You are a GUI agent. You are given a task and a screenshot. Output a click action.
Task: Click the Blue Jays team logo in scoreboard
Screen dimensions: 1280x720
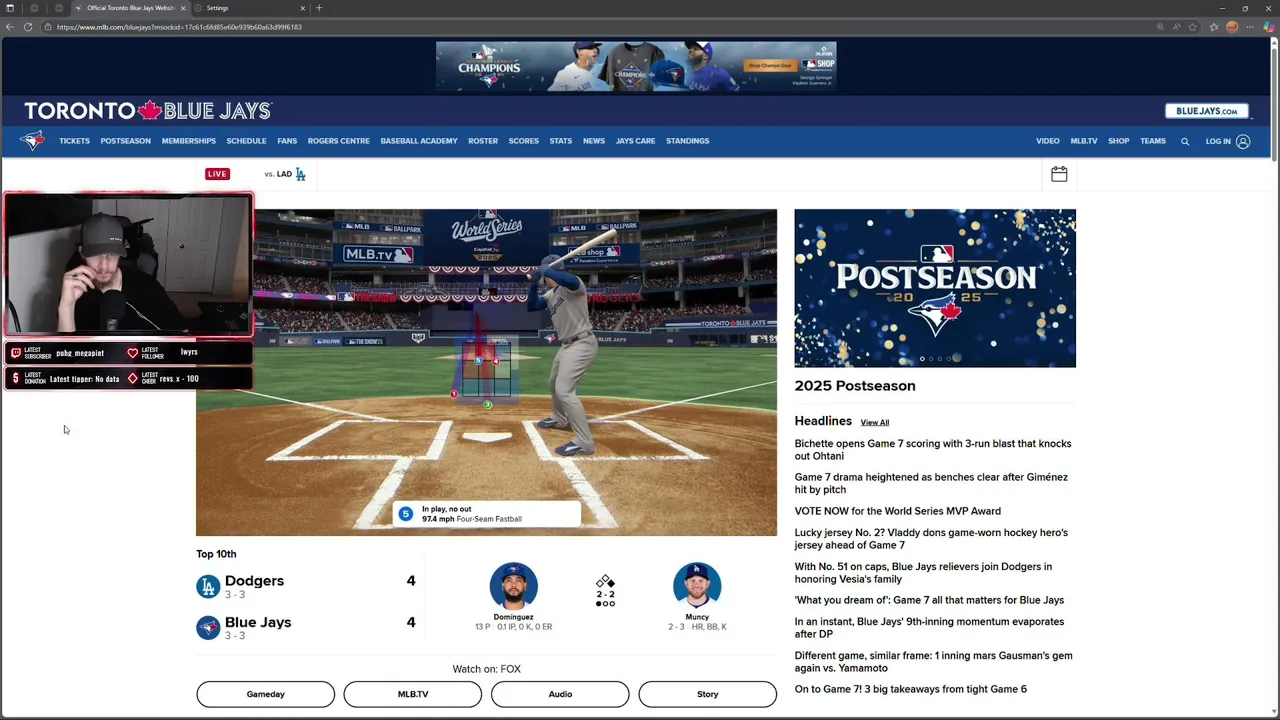[x=208, y=628]
